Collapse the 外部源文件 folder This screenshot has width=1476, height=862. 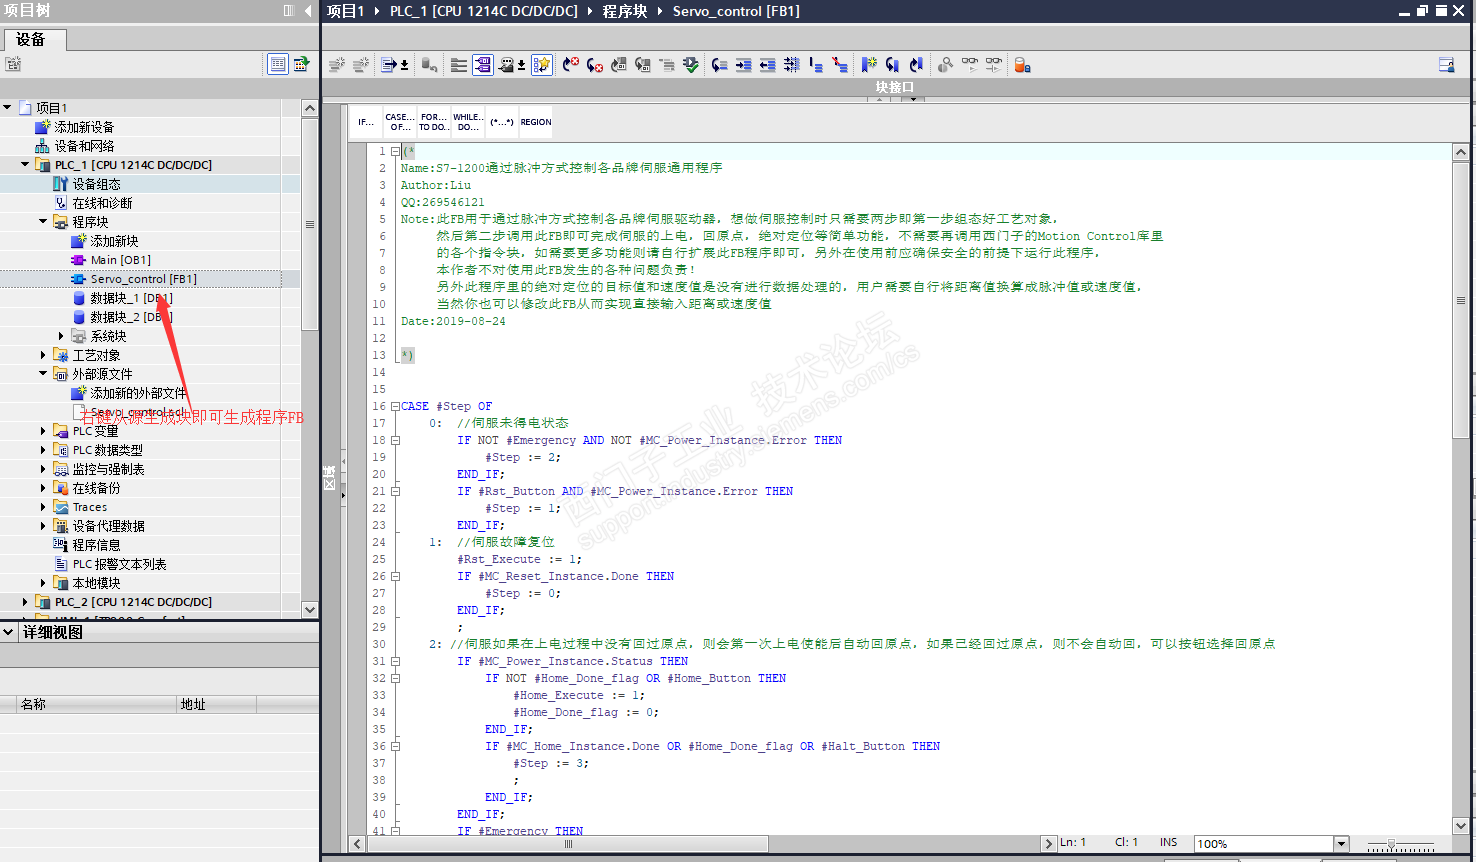tap(43, 374)
